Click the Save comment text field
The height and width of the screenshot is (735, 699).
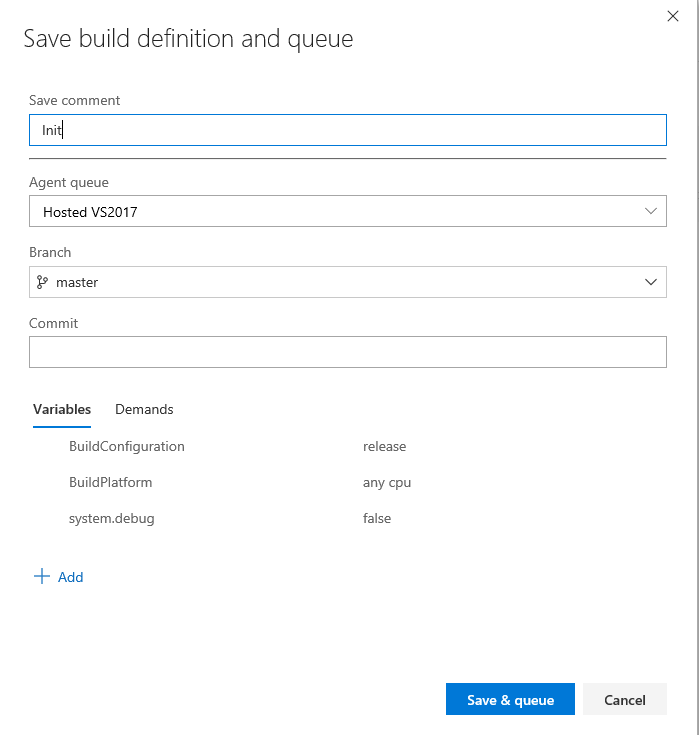[347, 130]
